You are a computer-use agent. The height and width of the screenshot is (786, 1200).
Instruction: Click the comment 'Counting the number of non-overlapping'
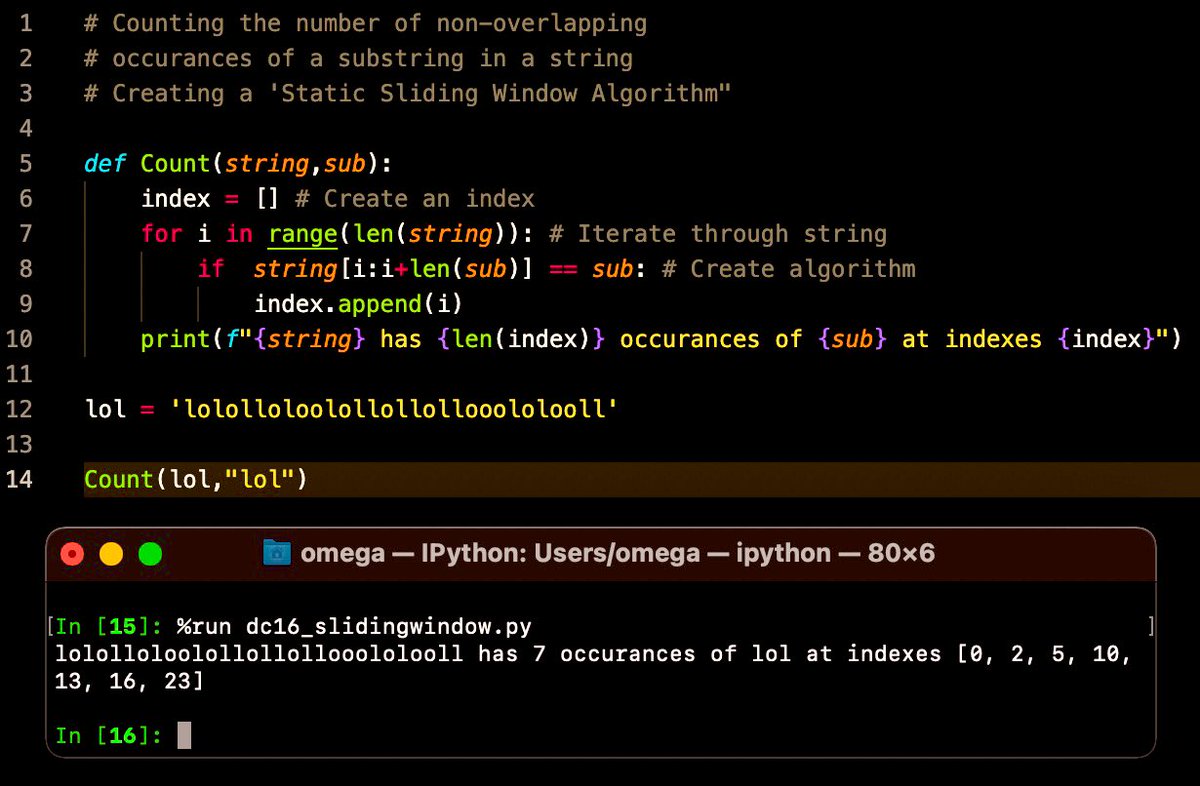tap(366, 23)
